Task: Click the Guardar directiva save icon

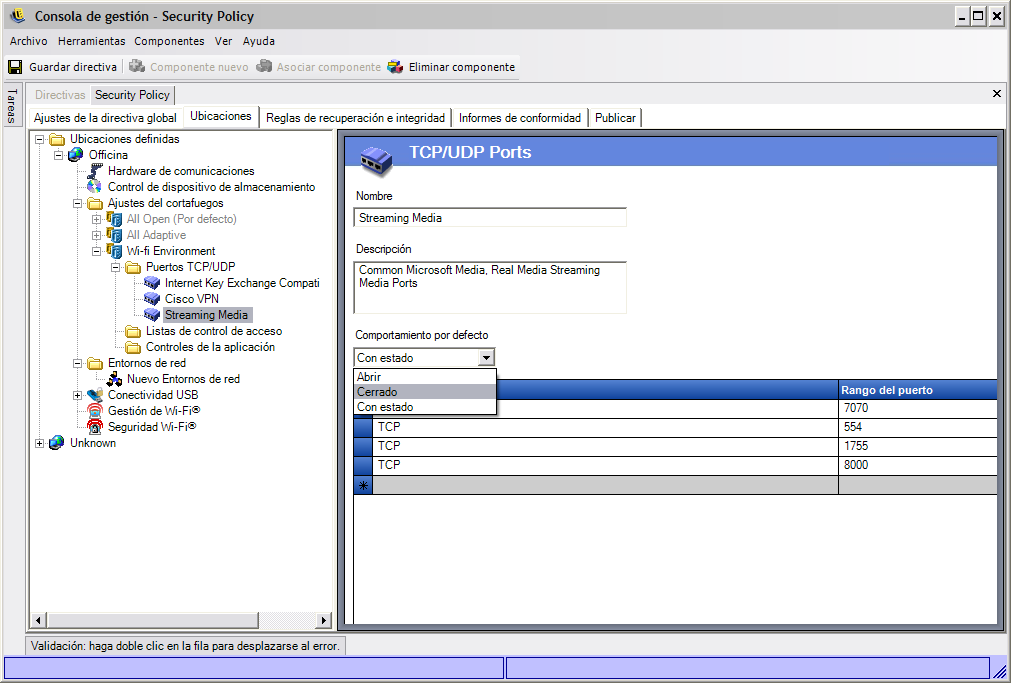Action: tap(15, 67)
